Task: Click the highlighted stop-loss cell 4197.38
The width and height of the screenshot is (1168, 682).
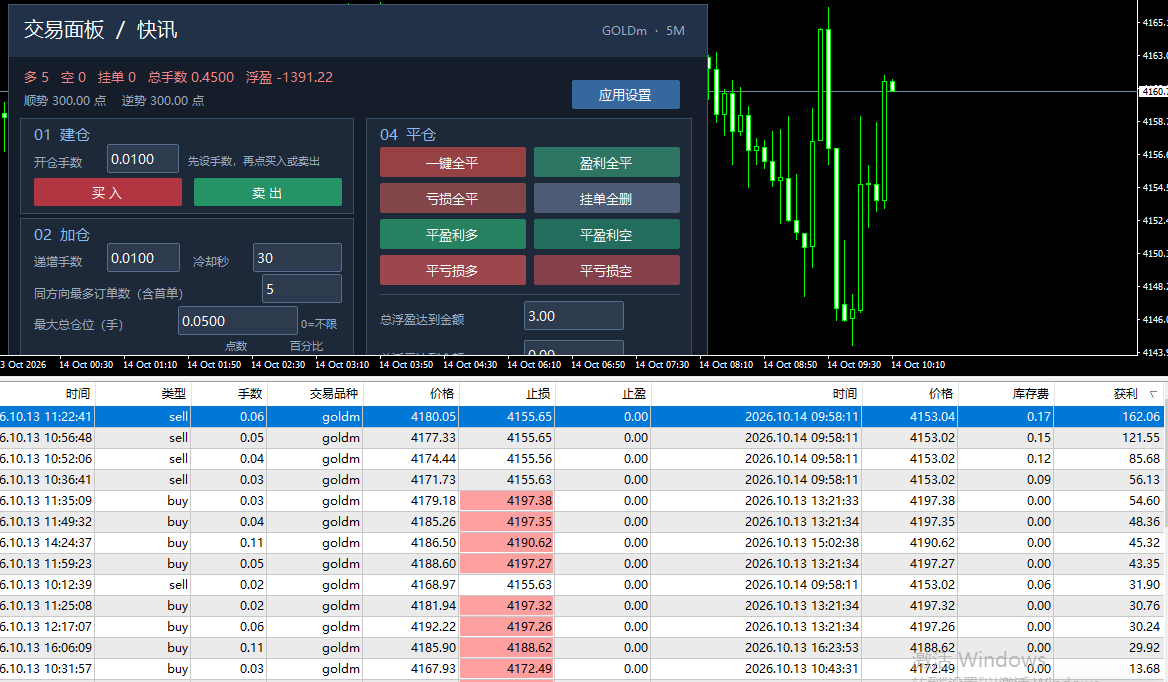Action: [x=507, y=500]
